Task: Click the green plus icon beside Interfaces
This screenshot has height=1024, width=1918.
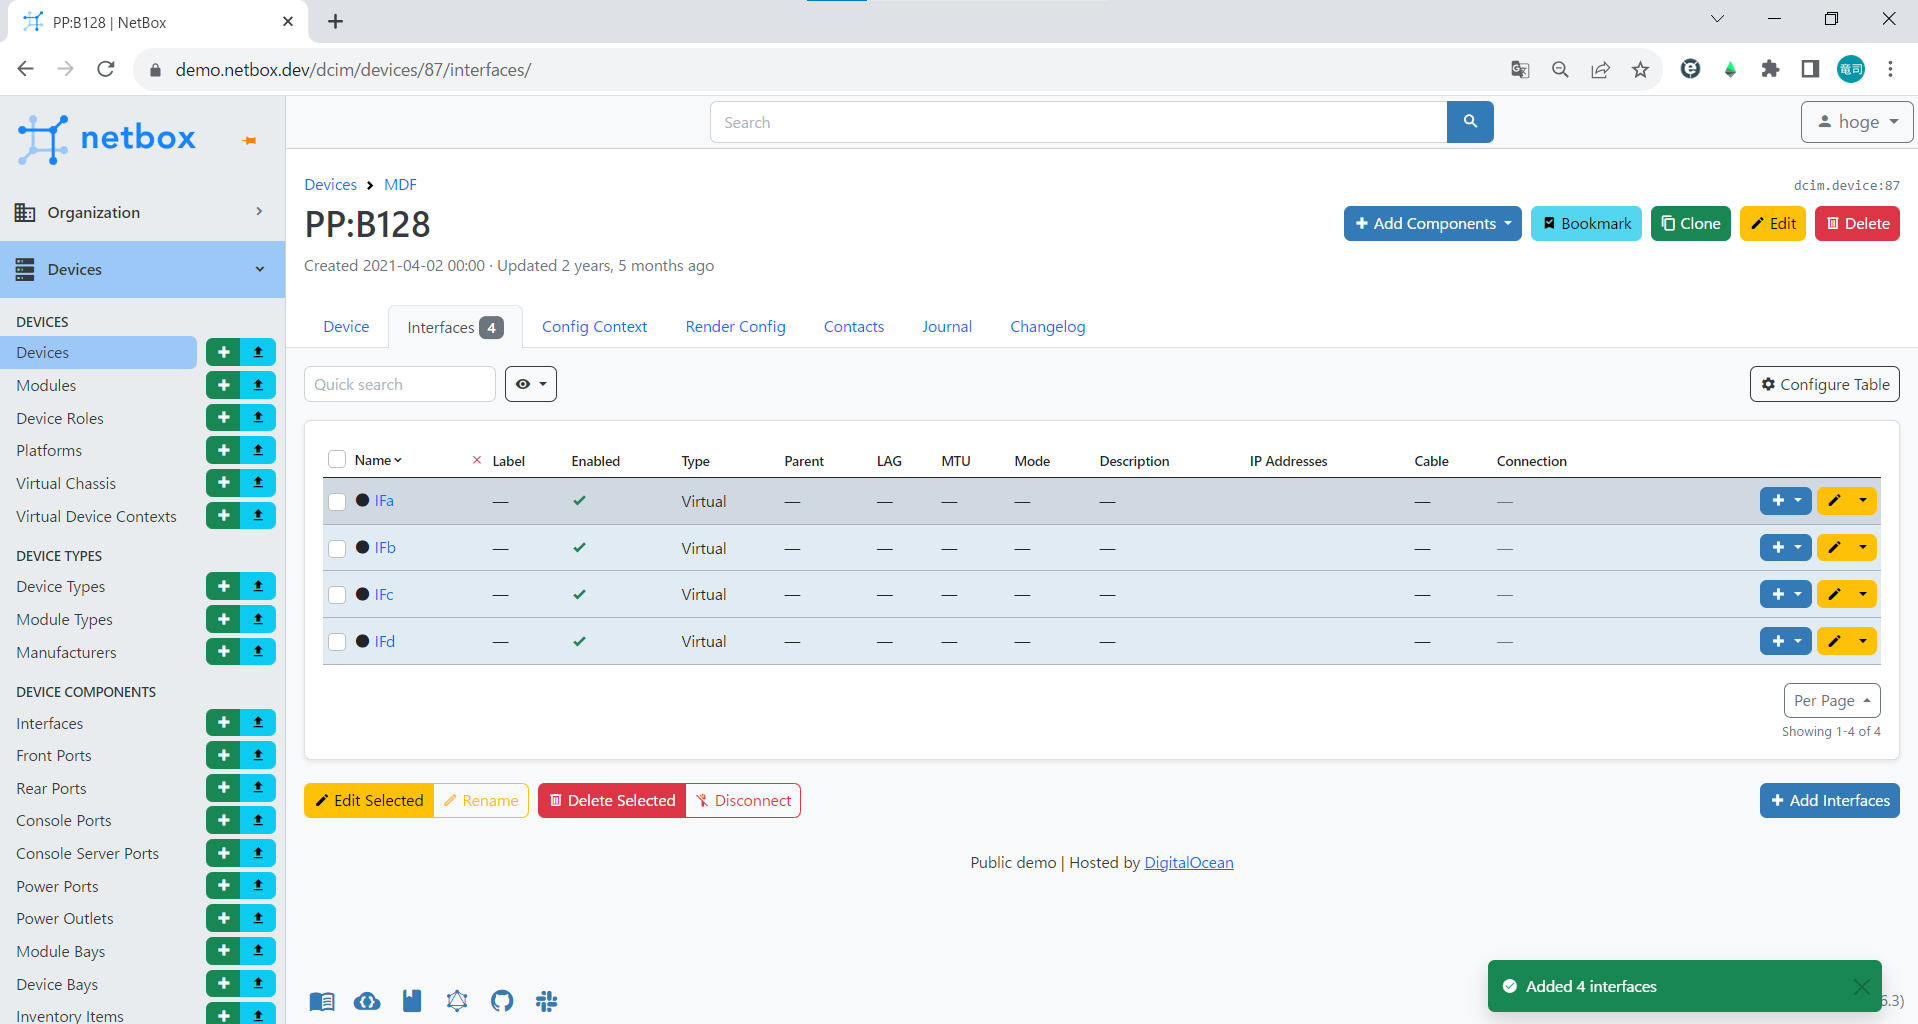Action: tap(222, 722)
